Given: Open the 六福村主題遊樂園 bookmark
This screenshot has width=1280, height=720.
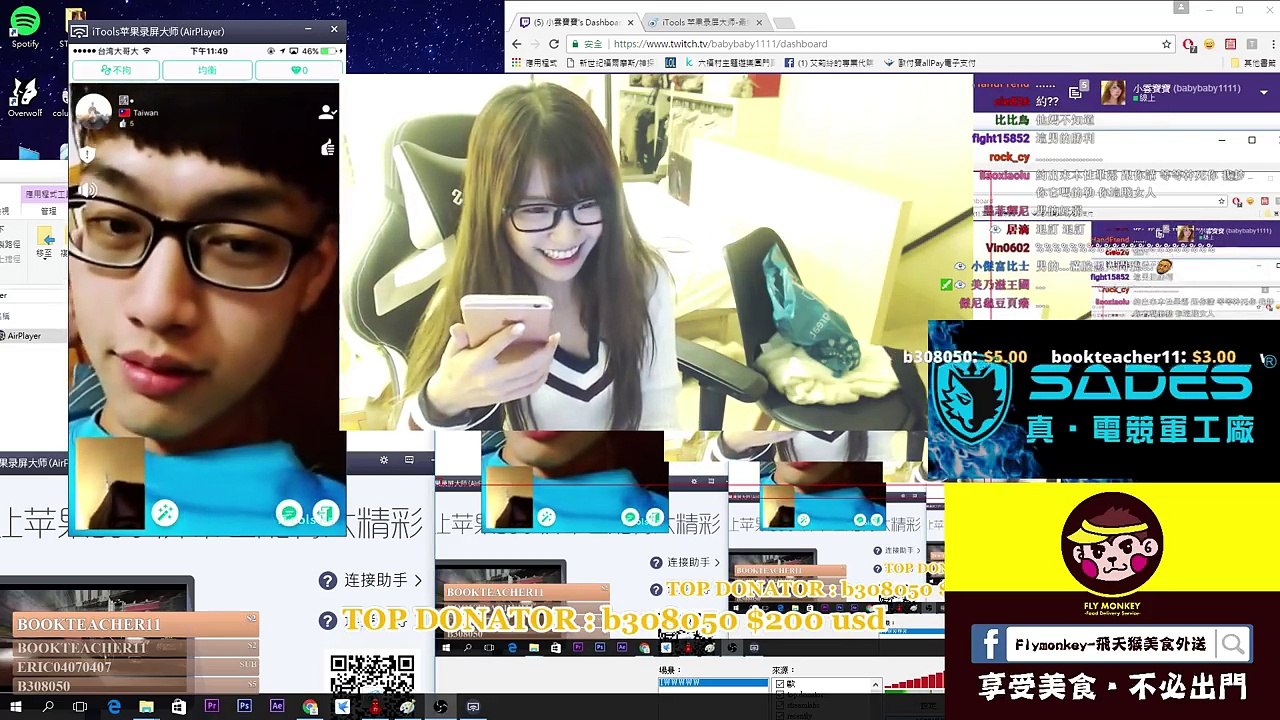Looking at the screenshot, I should (729, 63).
